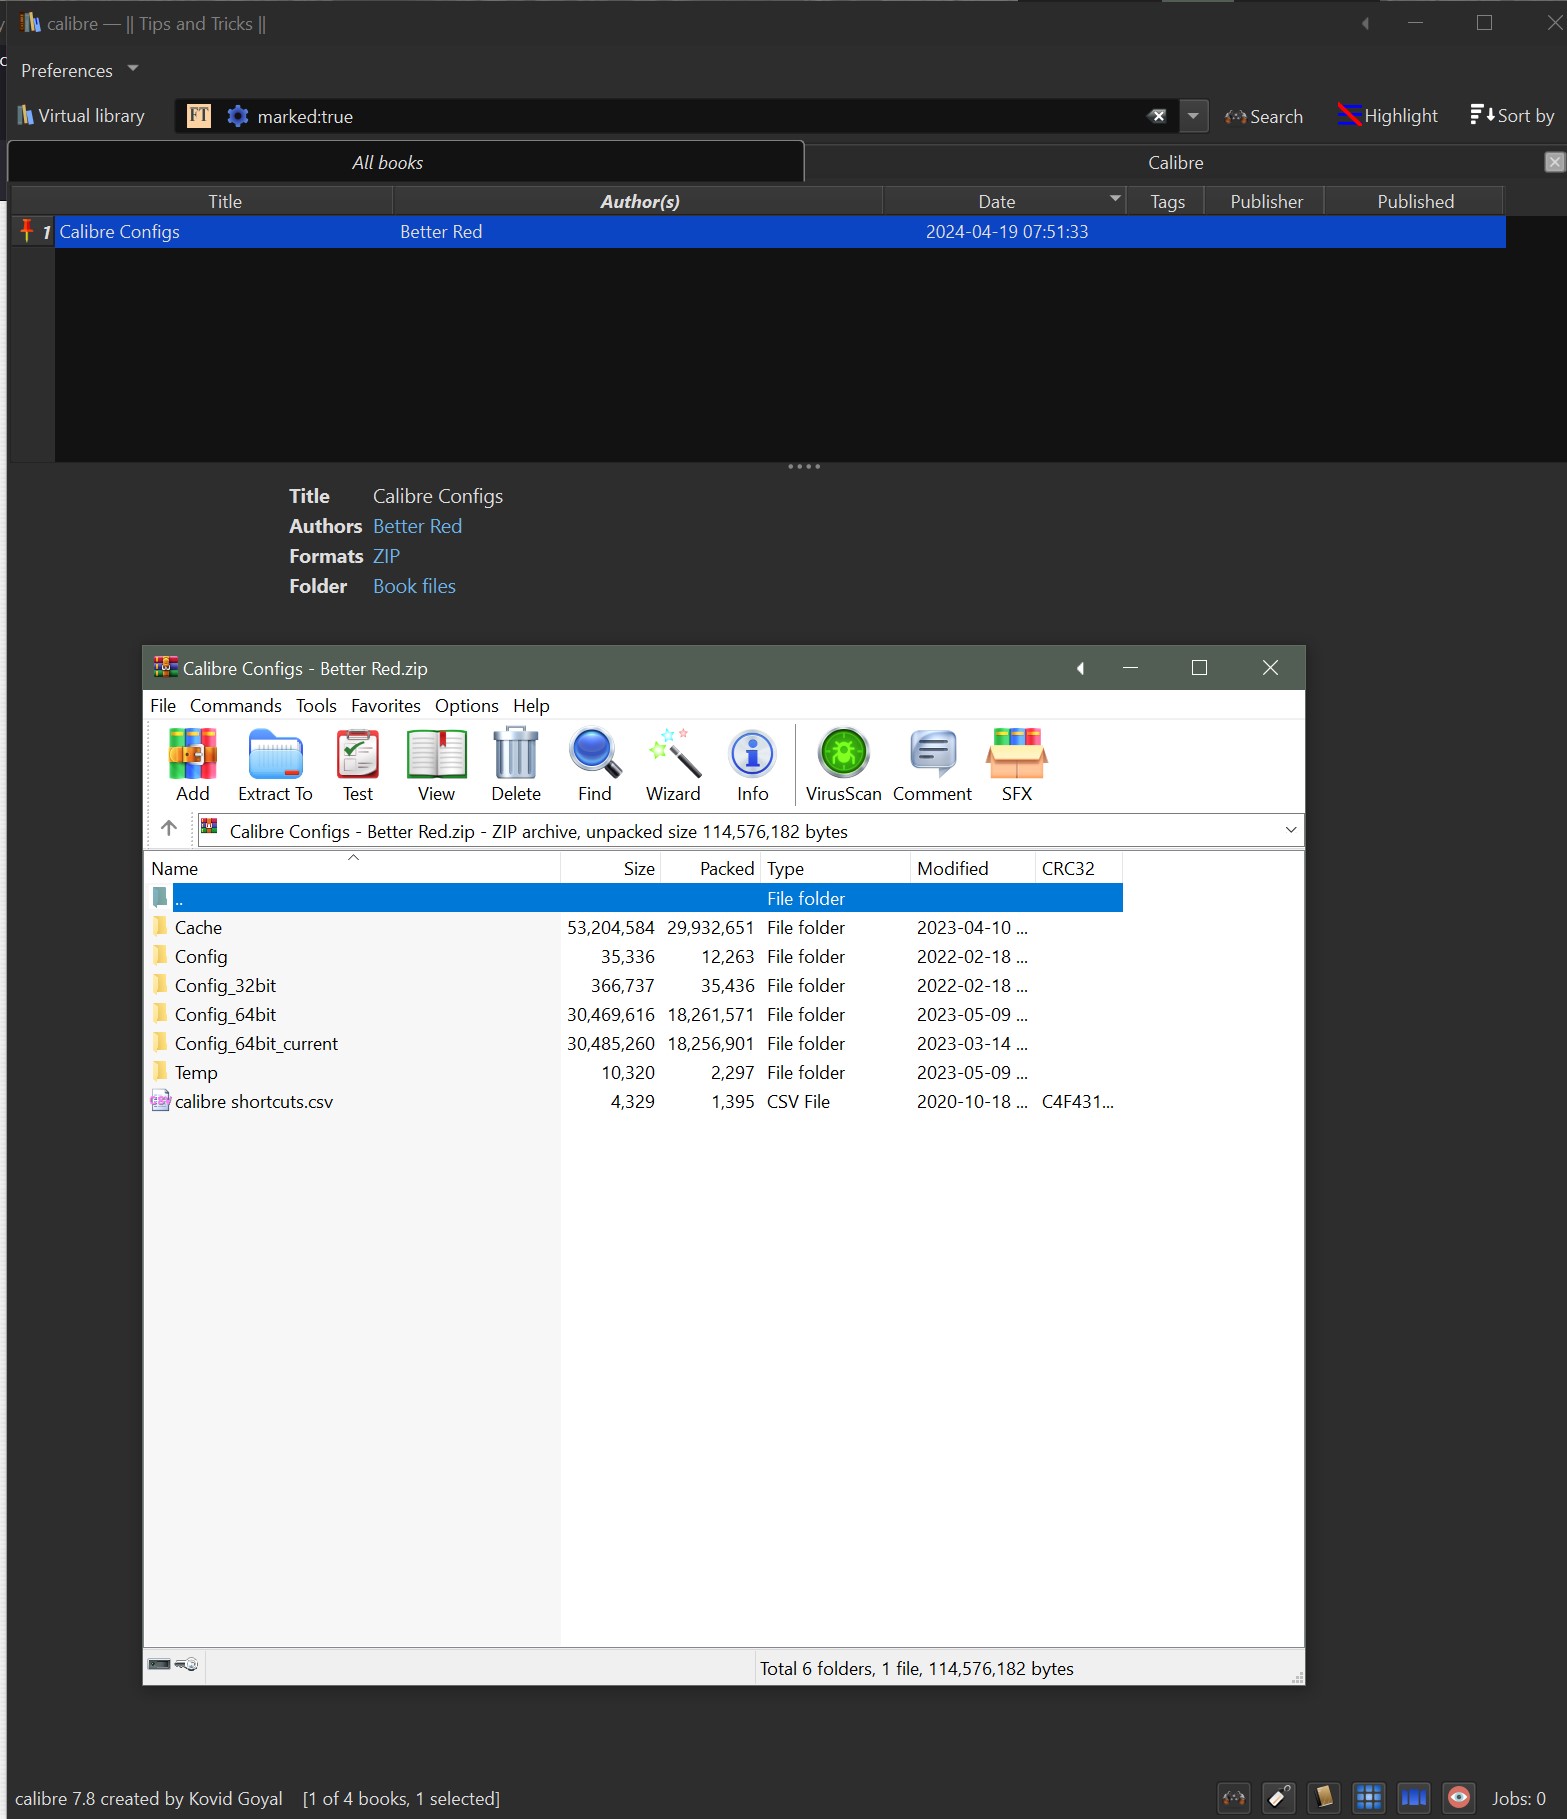Expand the archive path dropdown

1290,830
